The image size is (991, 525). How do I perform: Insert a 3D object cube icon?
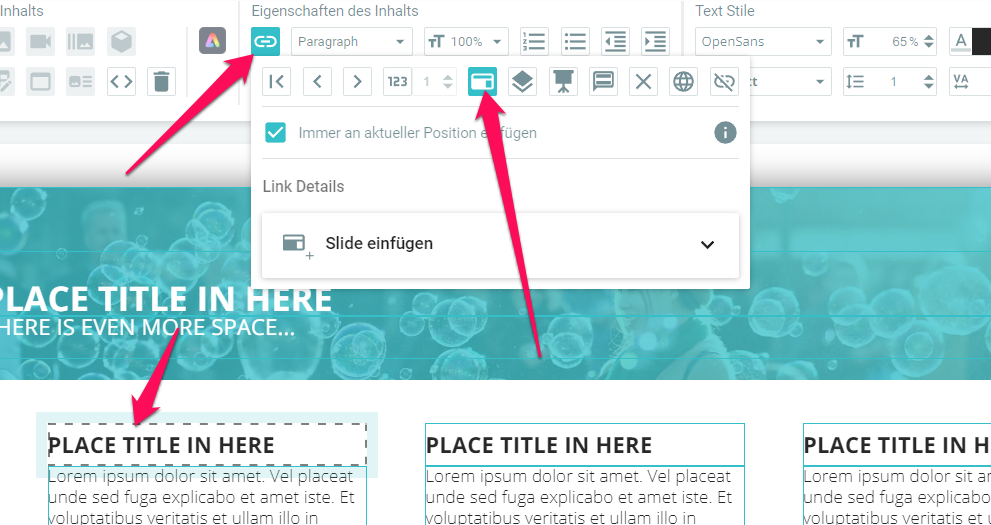pyautogui.click(x=121, y=42)
